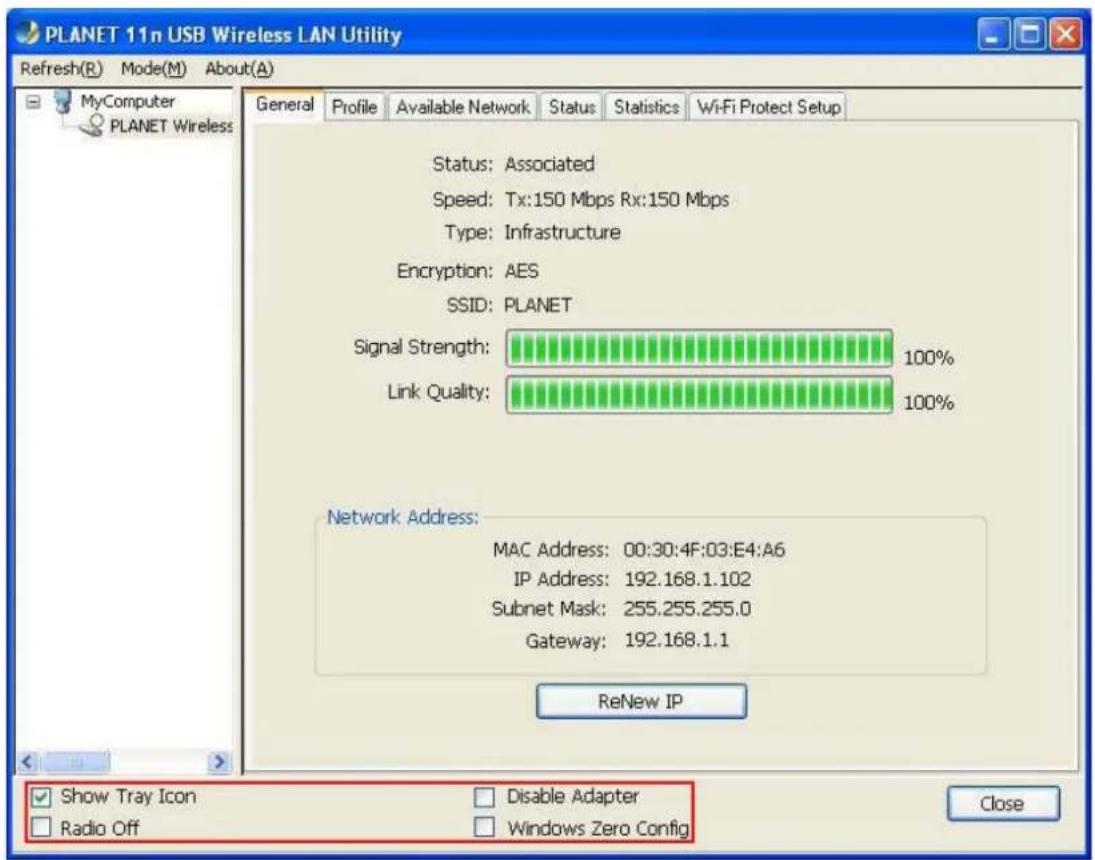
Task: Click the speed value Tx:150 Mbps Rx:150 Mbps
Action: [617, 200]
